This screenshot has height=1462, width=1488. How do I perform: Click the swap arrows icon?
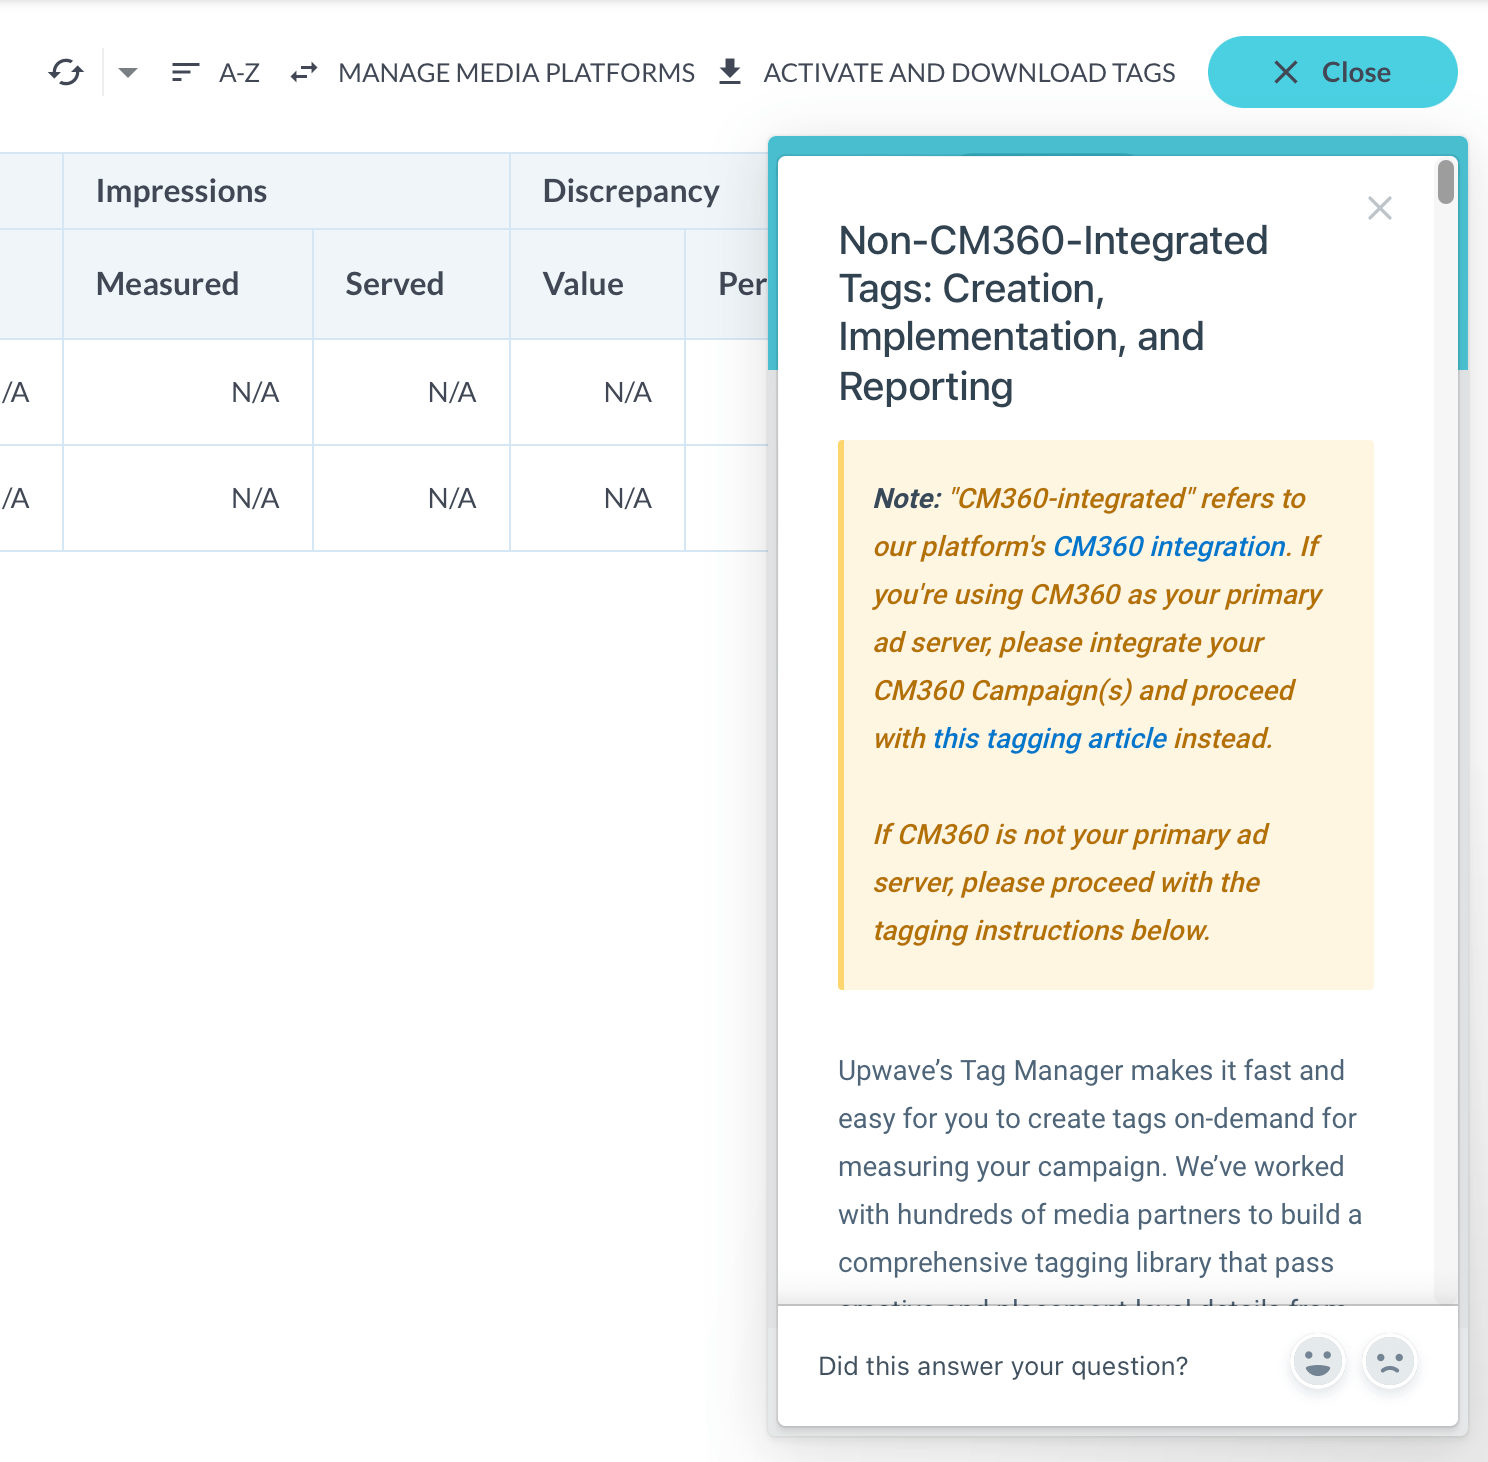point(304,72)
